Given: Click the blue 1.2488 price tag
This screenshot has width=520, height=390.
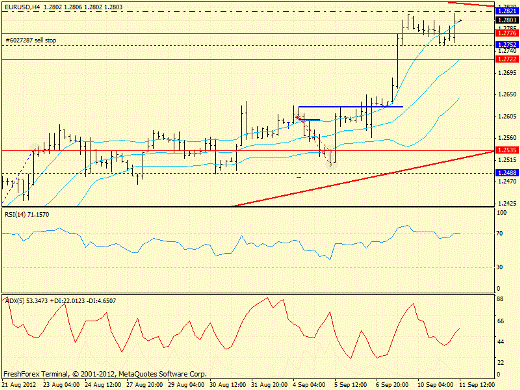Looking at the screenshot, I should click(507, 173).
